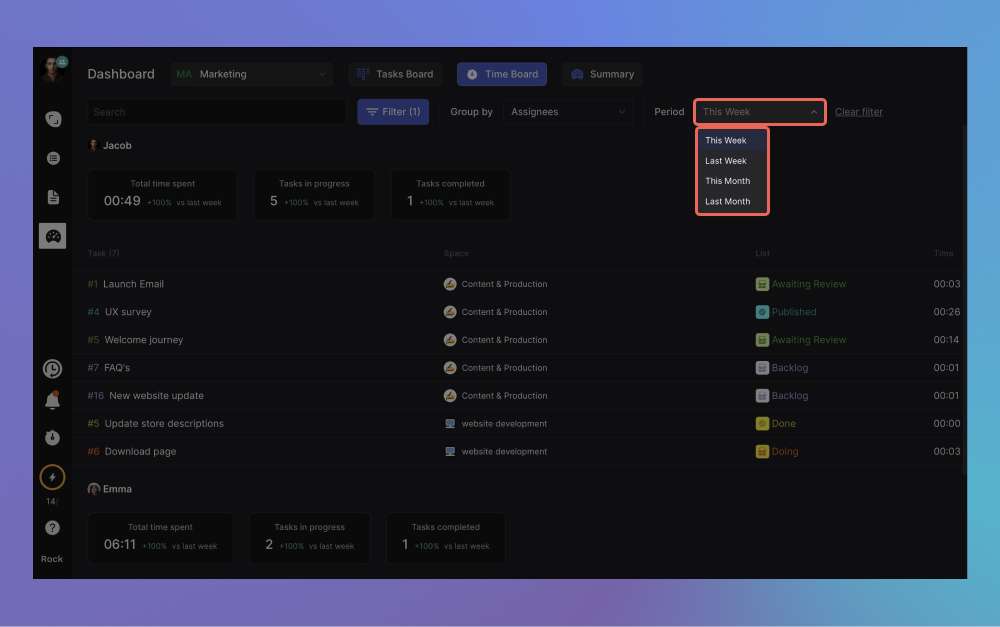
Task: Switch to the Tasks Board tab
Action: (x=395, y=74)
